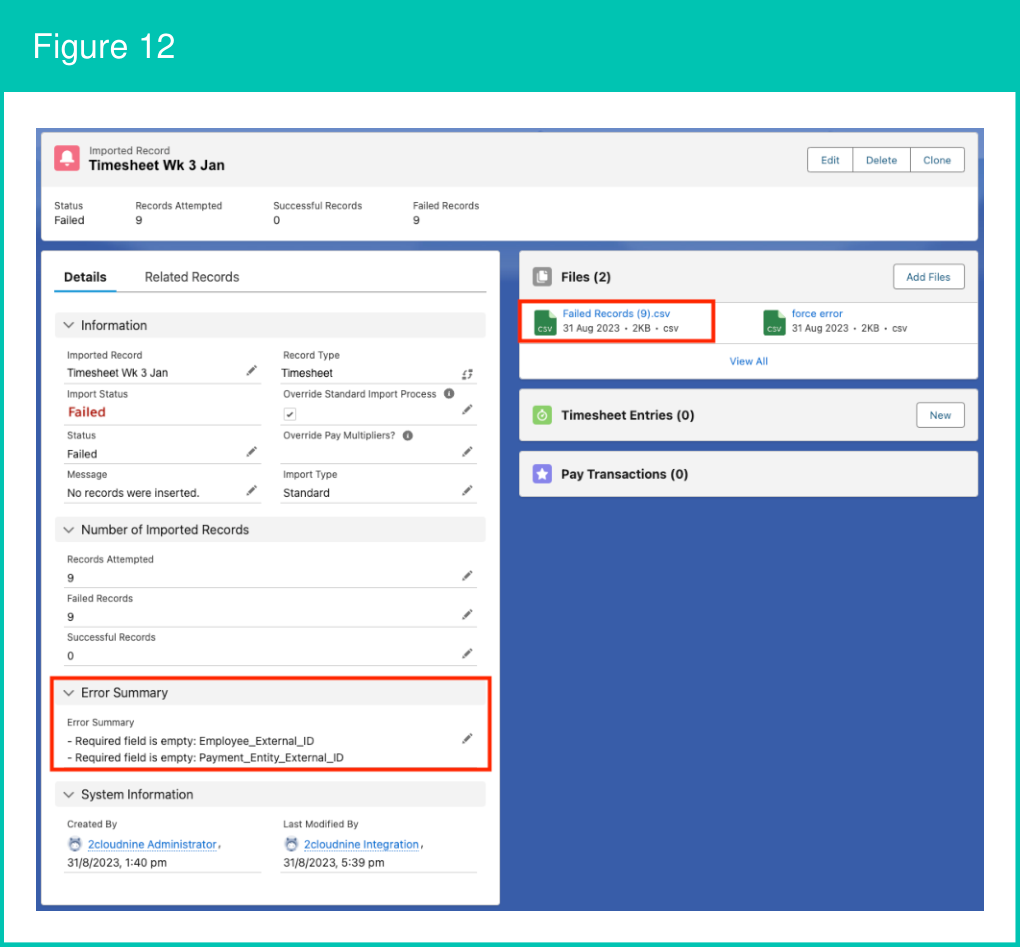Click the Employee_External_ID error line

pyautogui.click(x=191, y=741)
